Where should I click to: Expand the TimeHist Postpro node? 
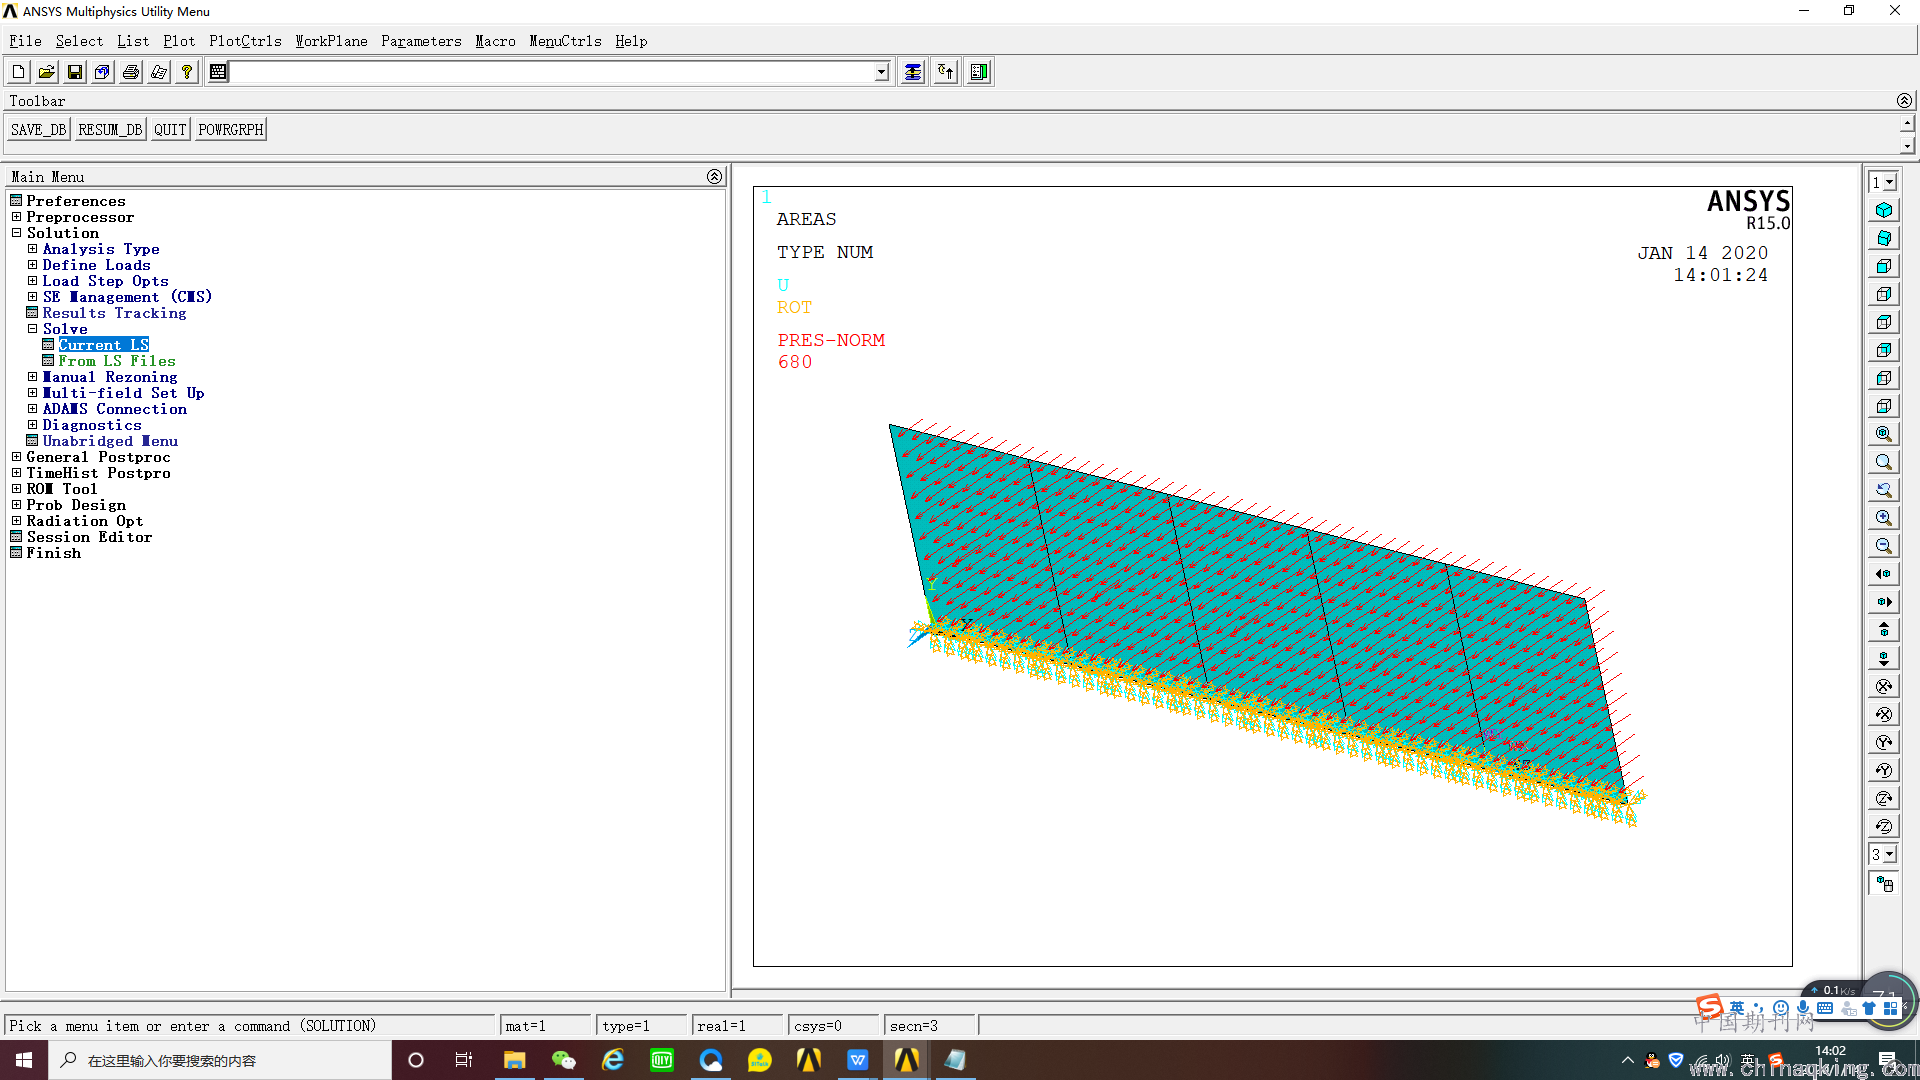click(16, 473)
